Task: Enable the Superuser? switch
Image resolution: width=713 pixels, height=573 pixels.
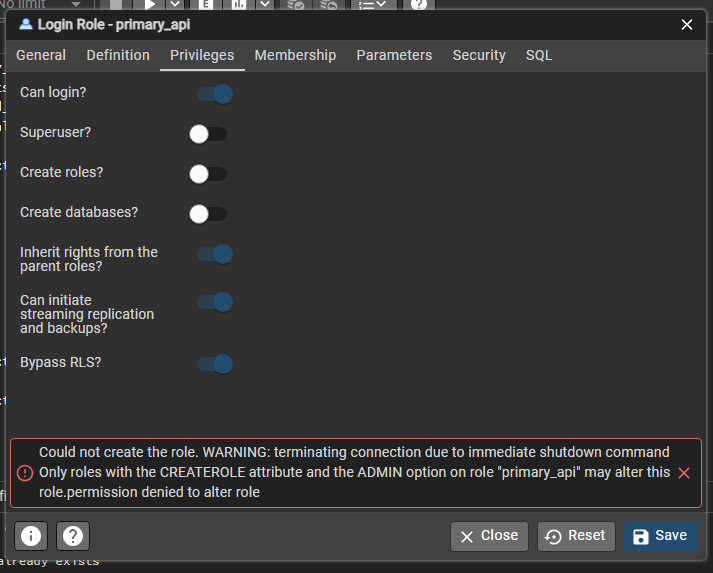Action: [x=208, y=134]
